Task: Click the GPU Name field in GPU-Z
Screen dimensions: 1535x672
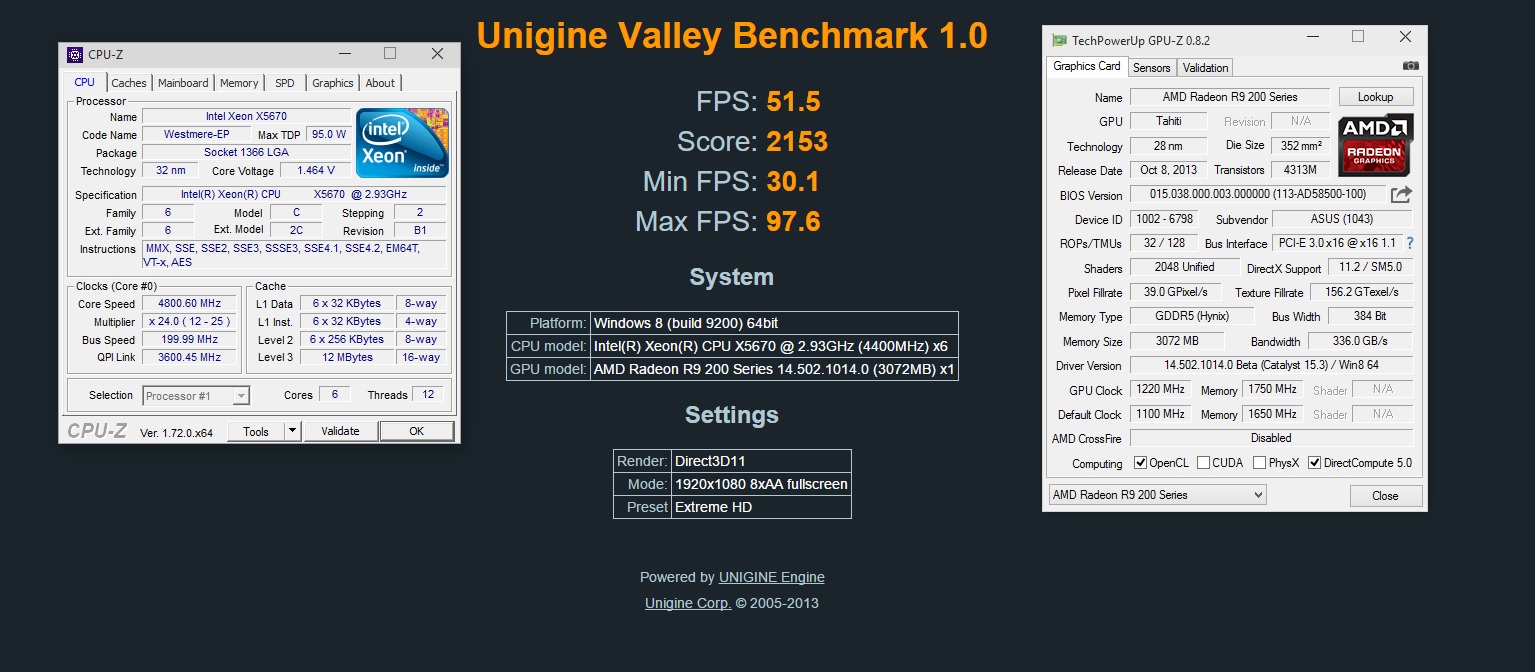Action: 1230,97
